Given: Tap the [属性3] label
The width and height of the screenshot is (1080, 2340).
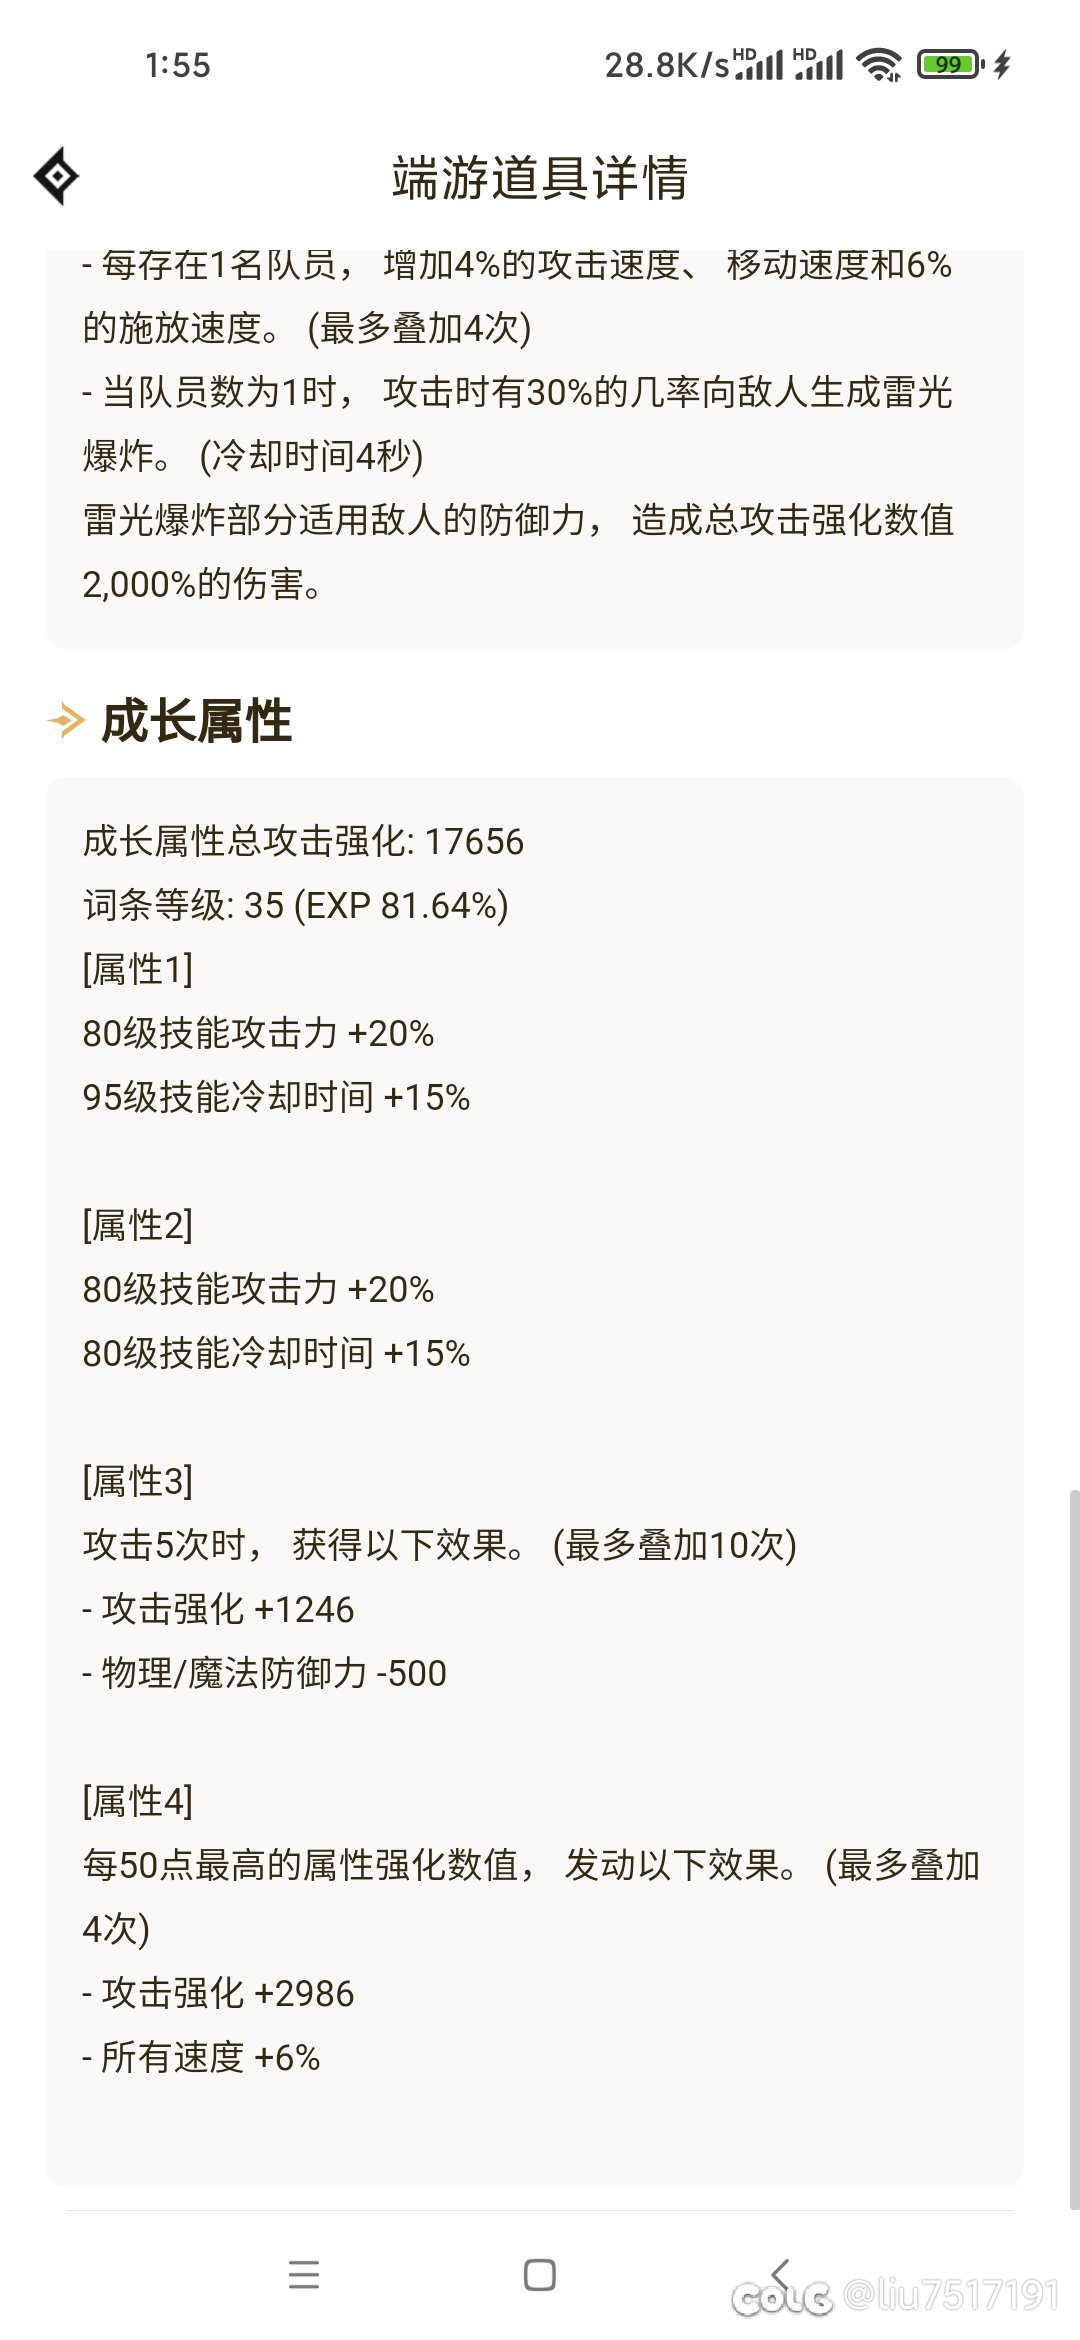Looking at the screenshot, I should (138, 1481).
